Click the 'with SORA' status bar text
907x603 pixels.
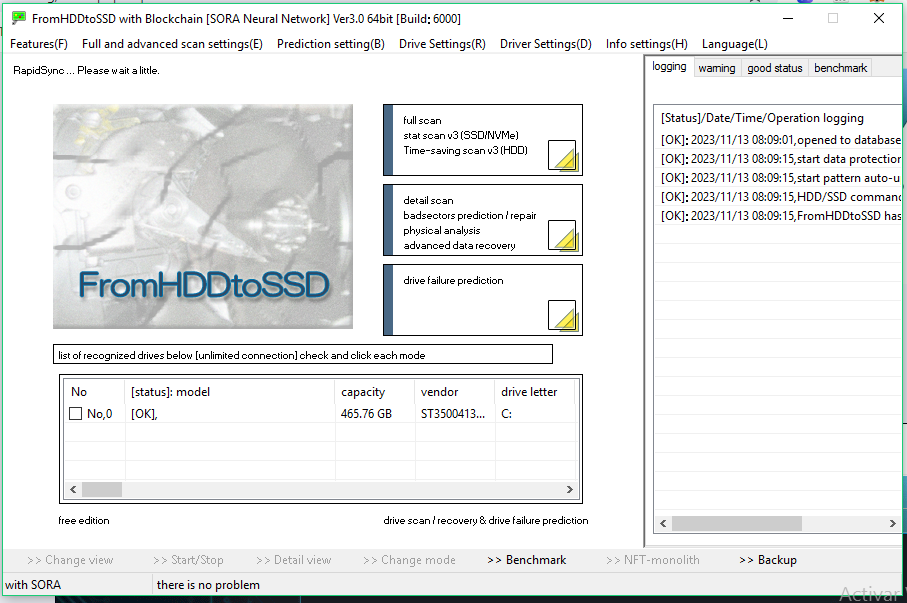tap(33, 585)
